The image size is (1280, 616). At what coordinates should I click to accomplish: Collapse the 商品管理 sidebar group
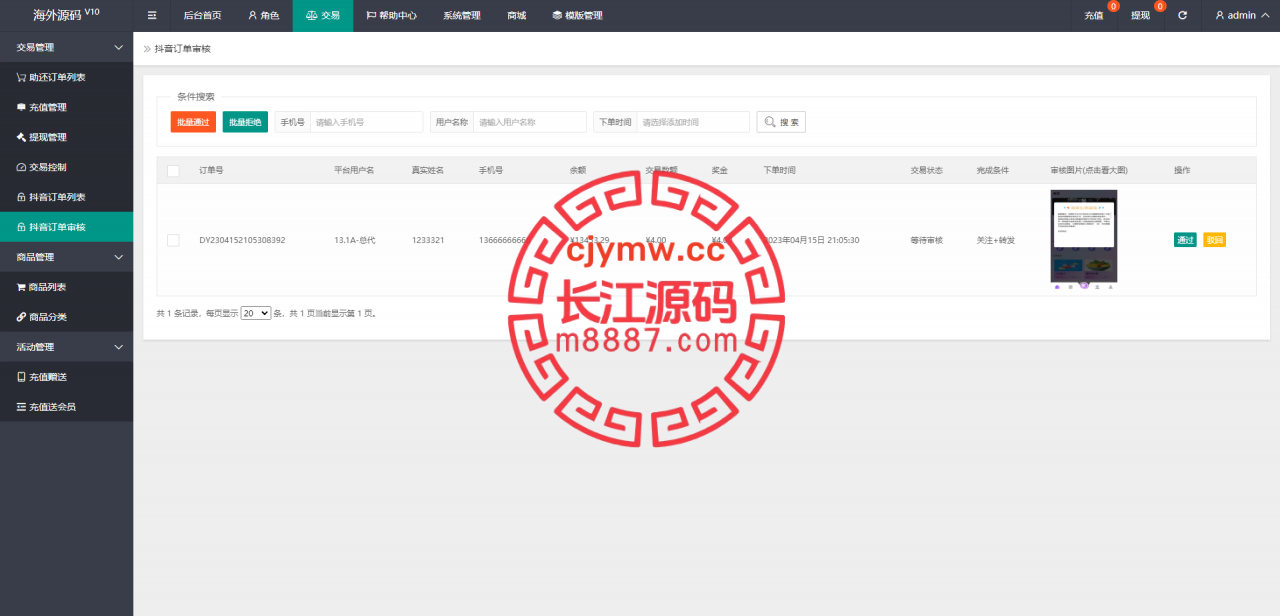[x=119, y=257]
